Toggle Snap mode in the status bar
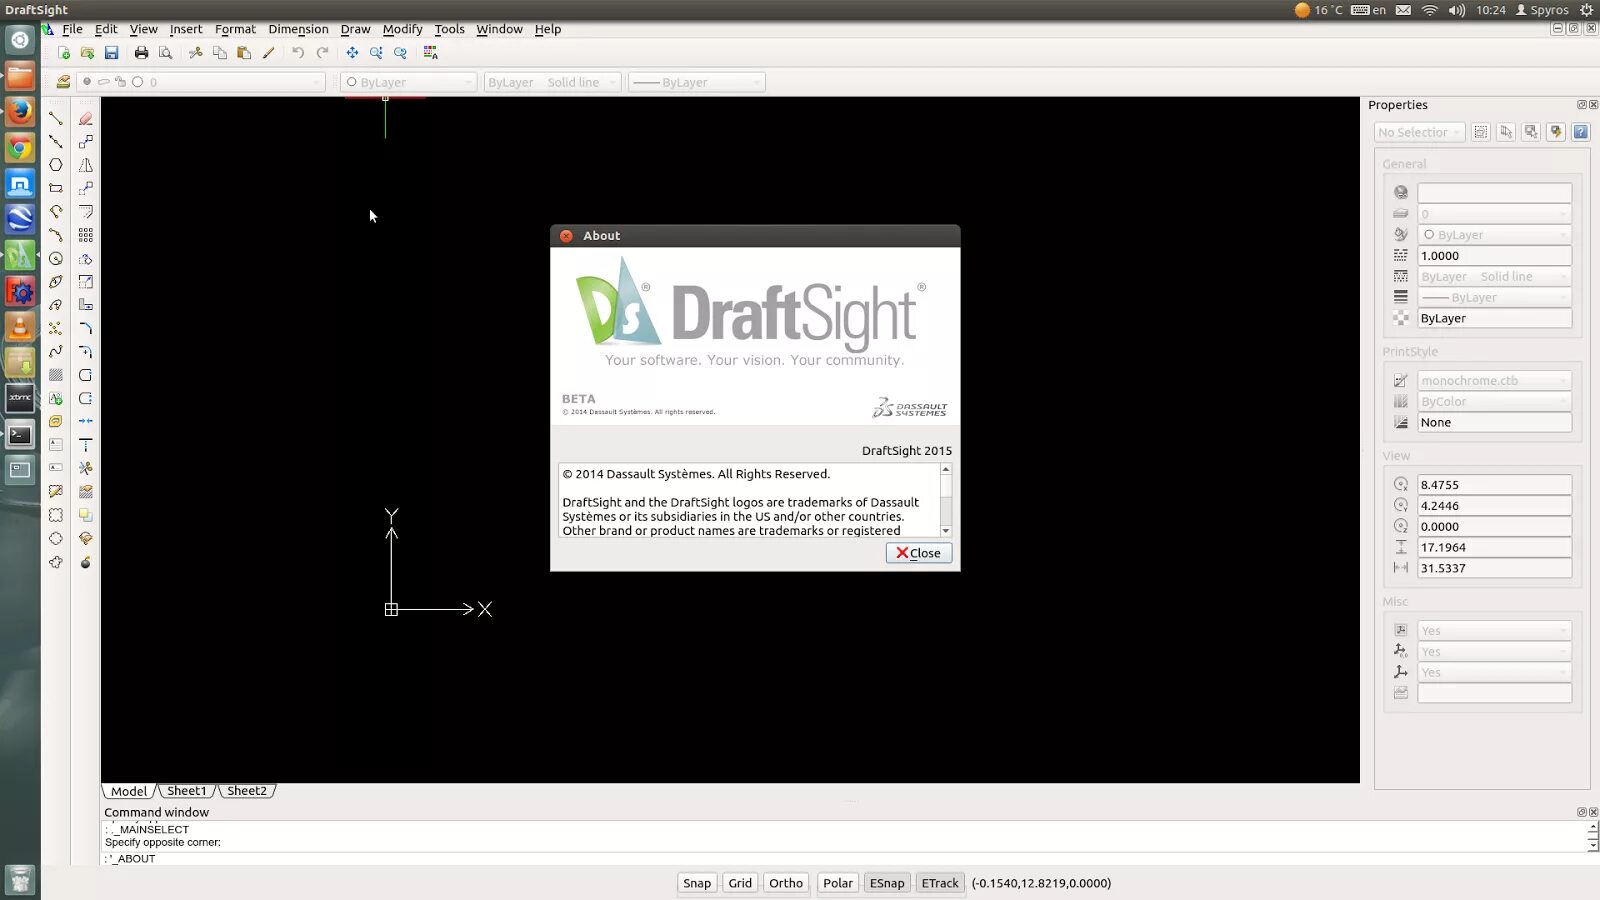This screenshot has height=900, width=1600. 697,883
